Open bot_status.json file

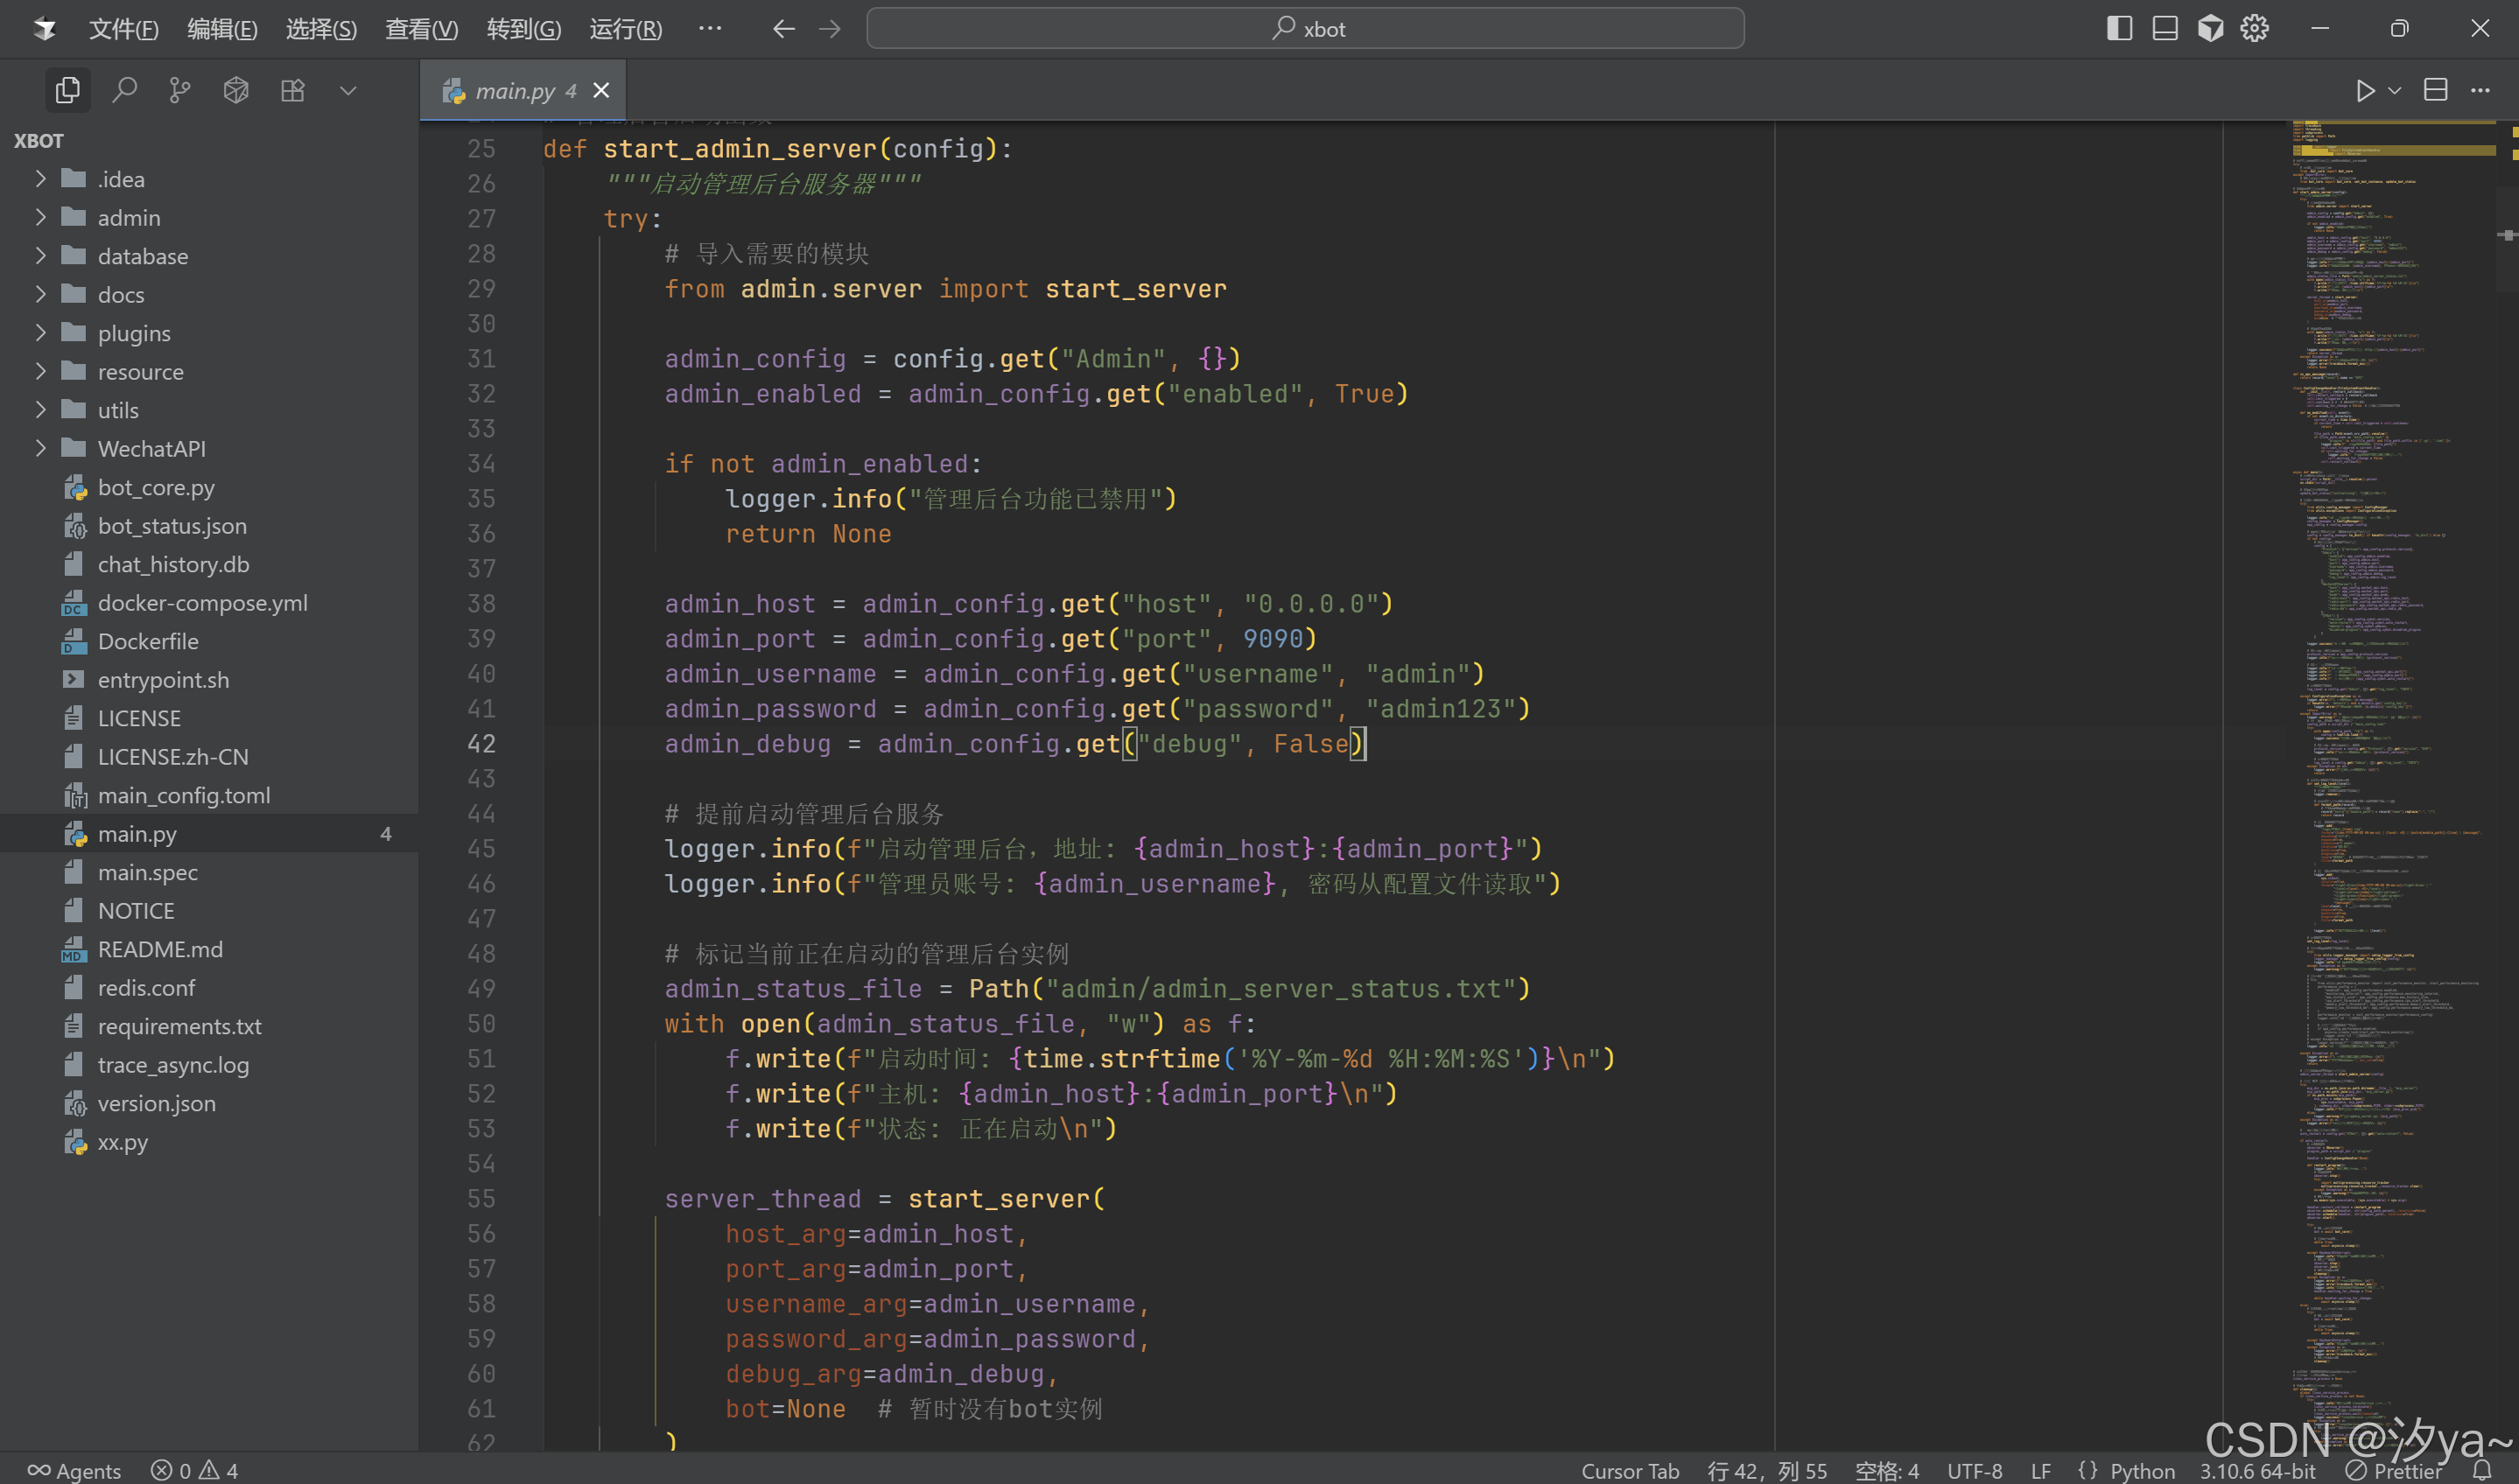click(209, 526)
